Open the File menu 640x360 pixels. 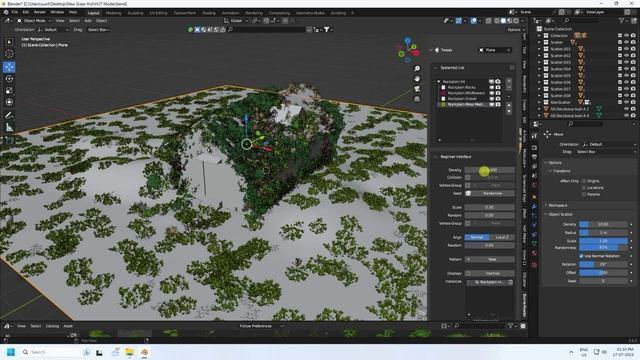[x=15, y=12]
